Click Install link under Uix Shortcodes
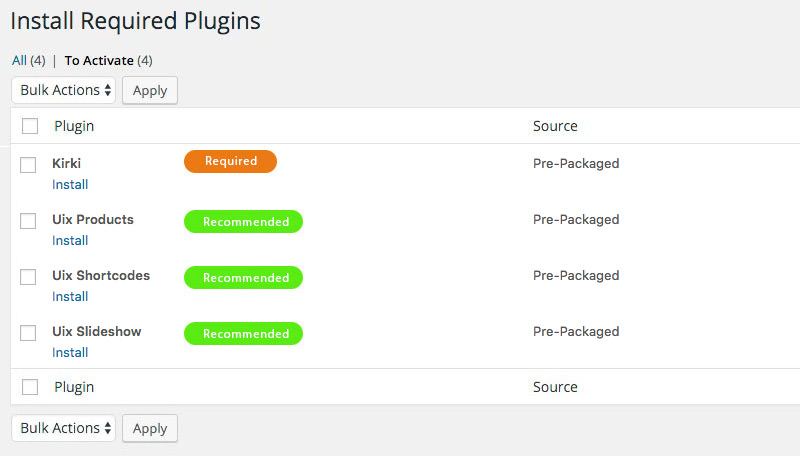The height and width of the screenshot is (456, 800). [70, 296]
